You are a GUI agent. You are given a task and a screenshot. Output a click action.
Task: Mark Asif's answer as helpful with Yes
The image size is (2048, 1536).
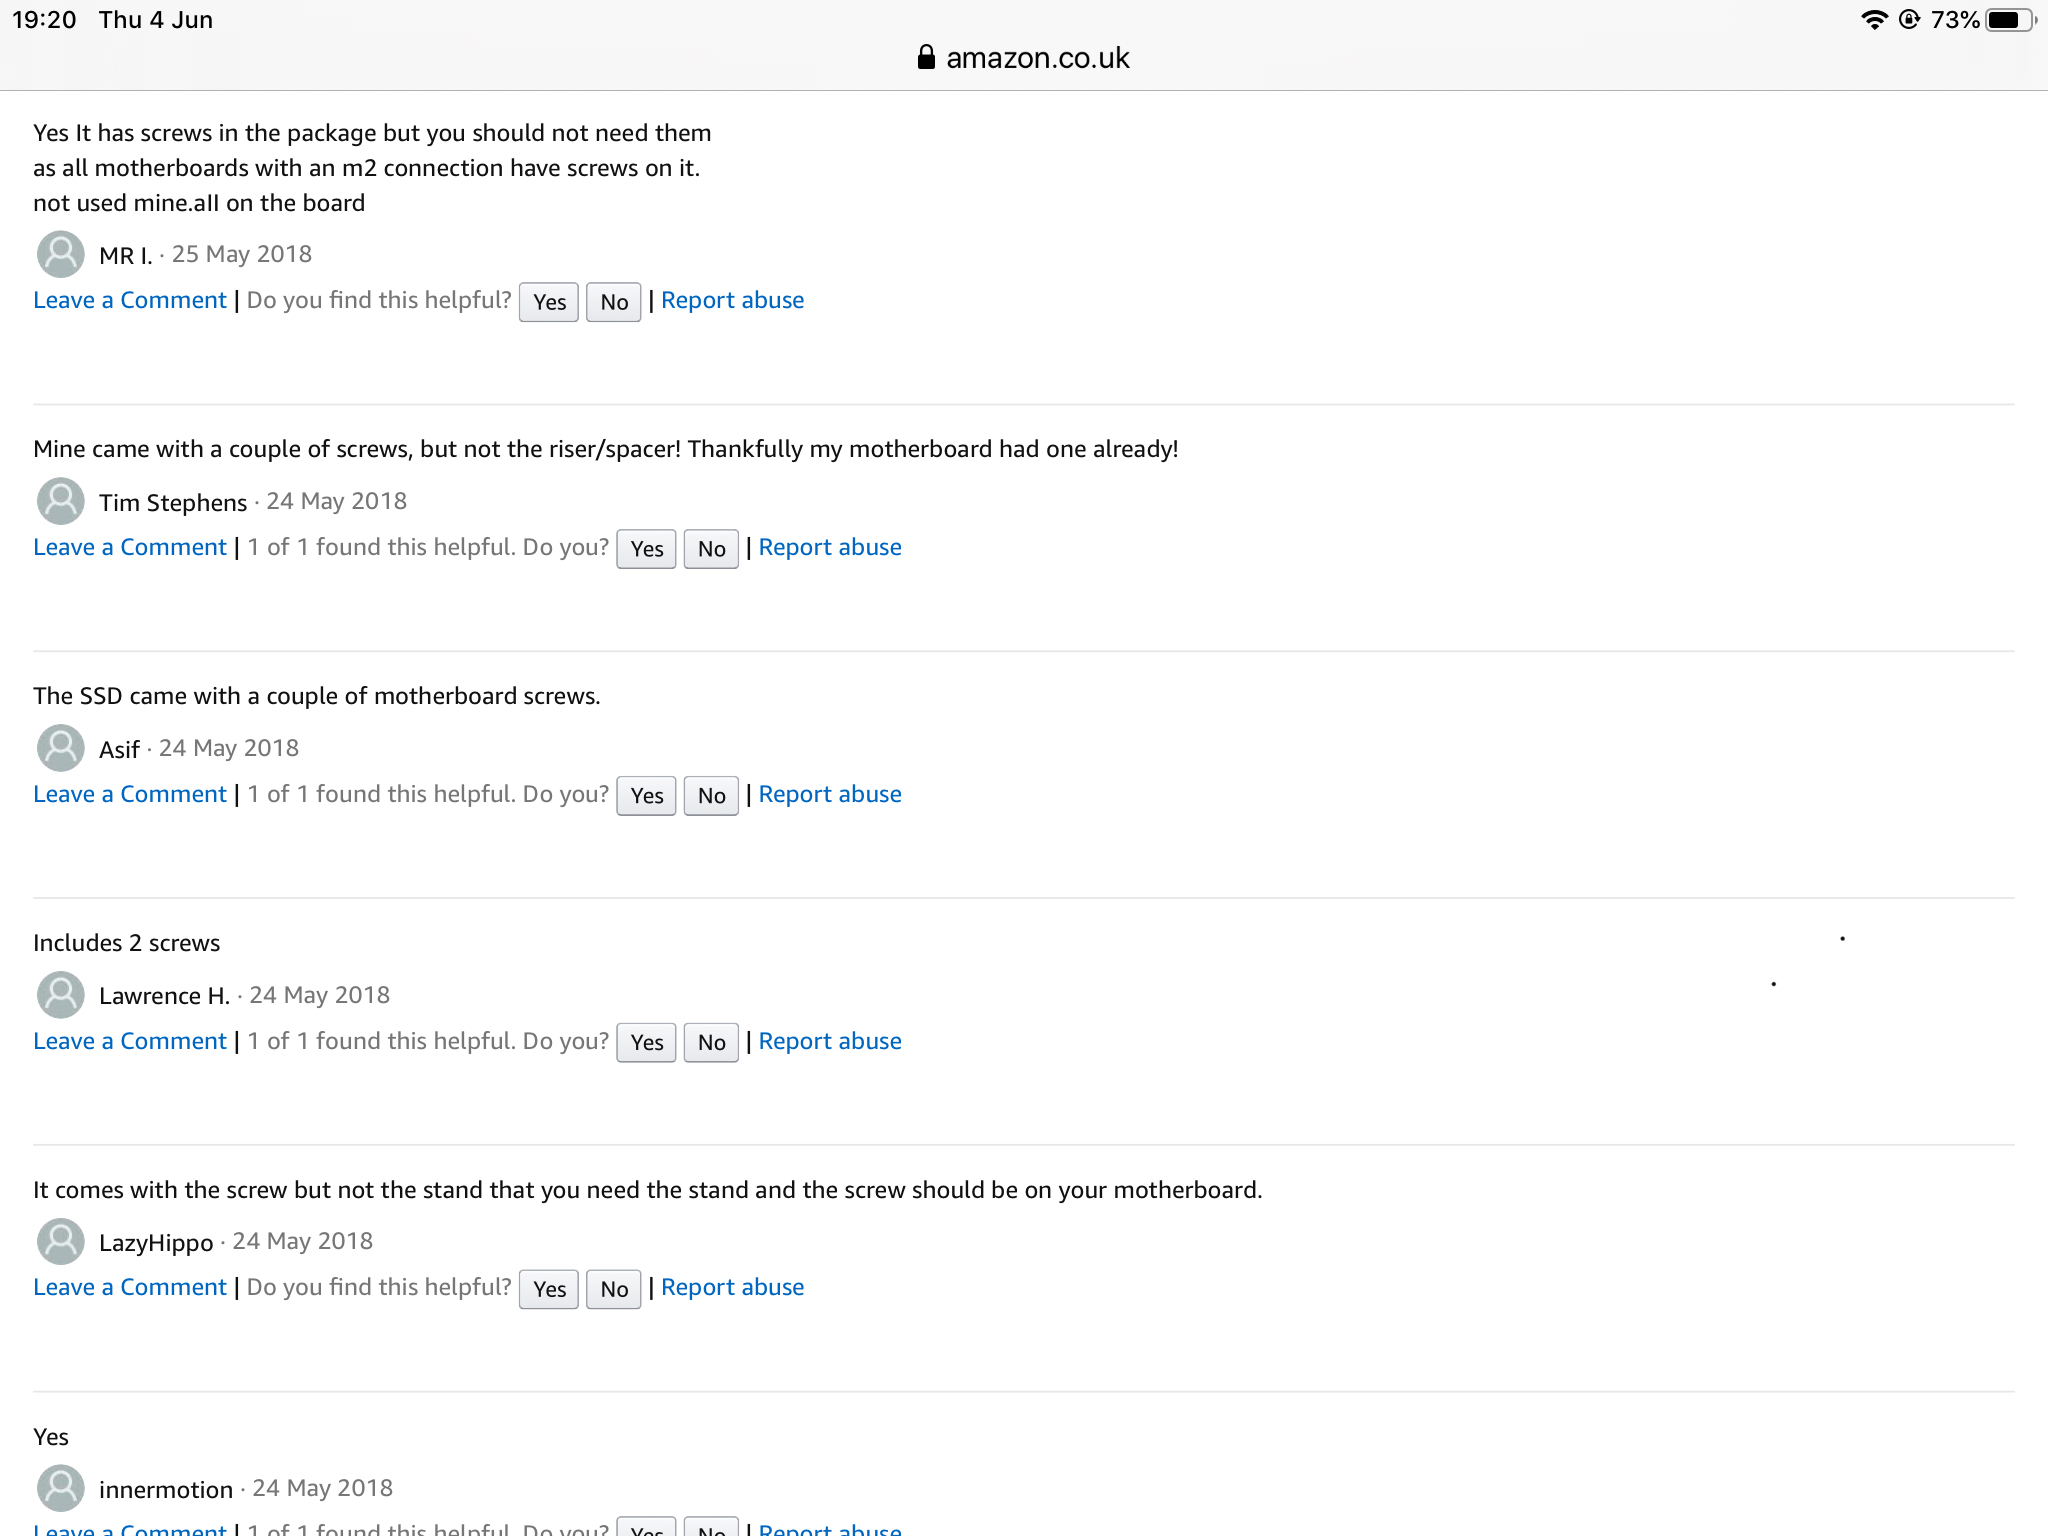[x=647, y=796]
